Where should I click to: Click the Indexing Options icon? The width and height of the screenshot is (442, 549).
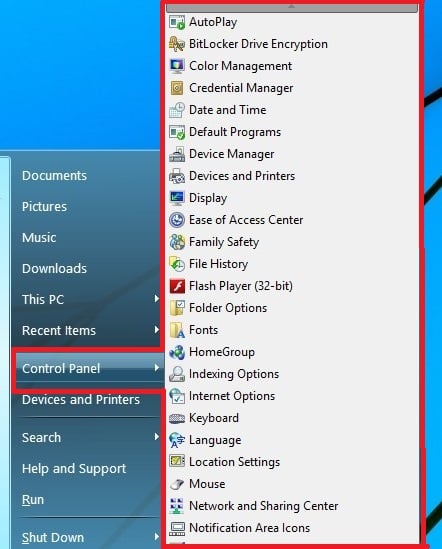click(177, 374)
